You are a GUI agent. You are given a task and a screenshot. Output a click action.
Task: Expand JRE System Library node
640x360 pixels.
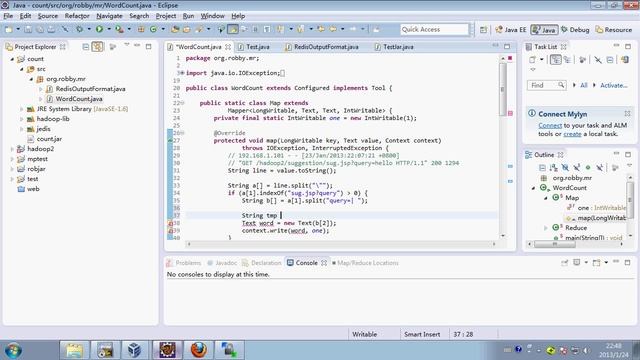pyautogui.click(x=22, y=109)
